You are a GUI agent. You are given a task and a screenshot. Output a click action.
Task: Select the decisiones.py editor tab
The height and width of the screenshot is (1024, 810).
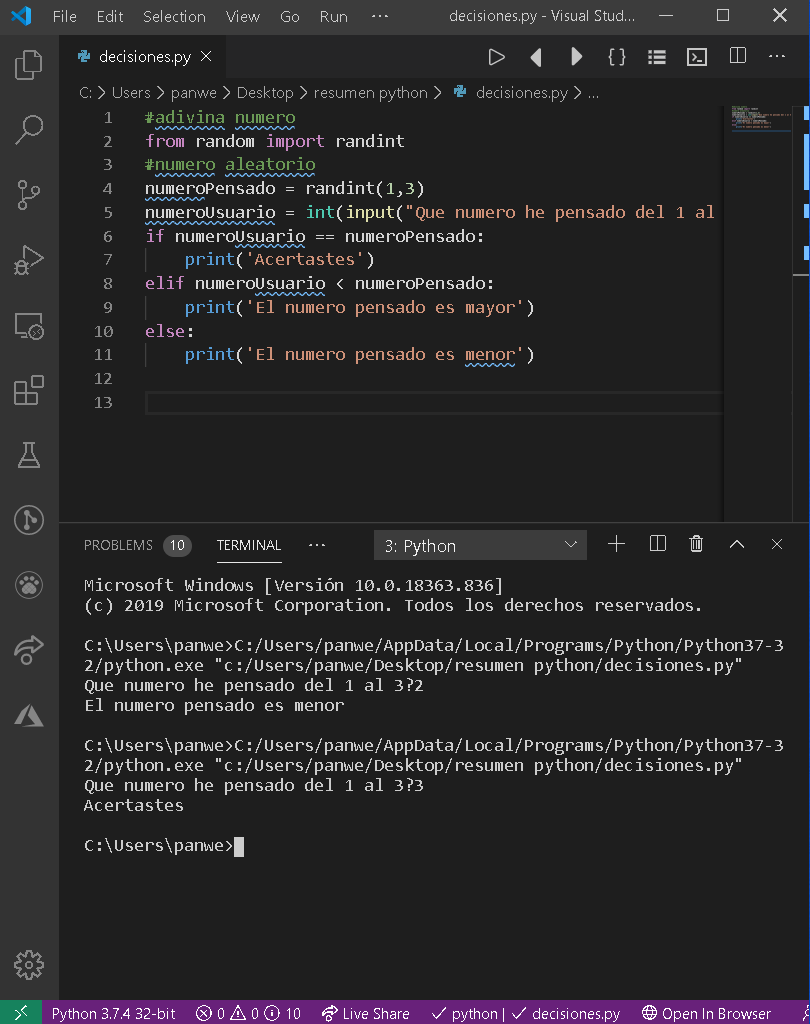coord(144,57)
